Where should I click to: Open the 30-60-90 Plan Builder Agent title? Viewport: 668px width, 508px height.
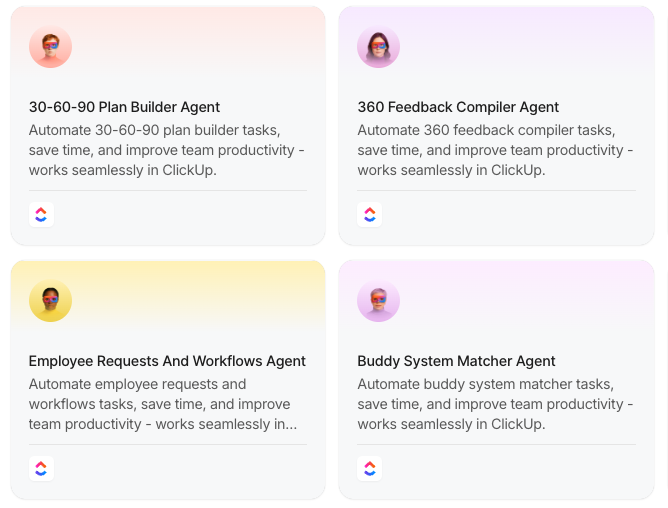click(x=124, y=107)
